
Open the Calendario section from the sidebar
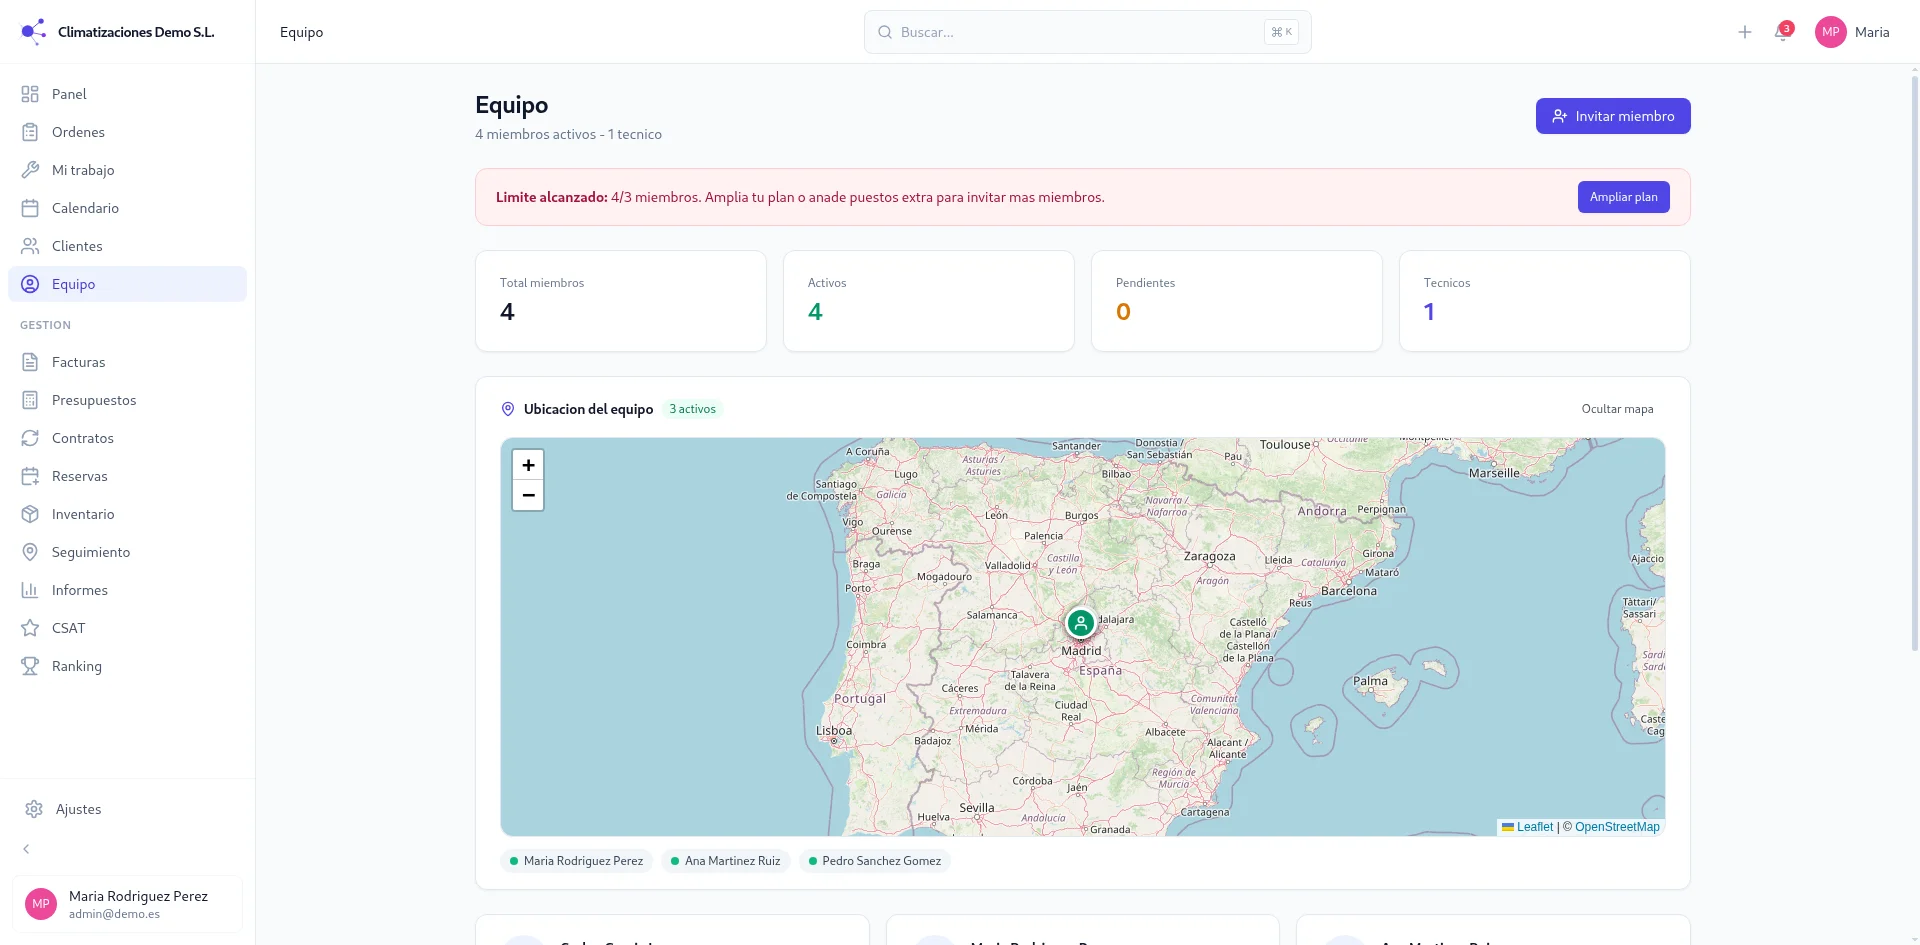coord(84,207)
